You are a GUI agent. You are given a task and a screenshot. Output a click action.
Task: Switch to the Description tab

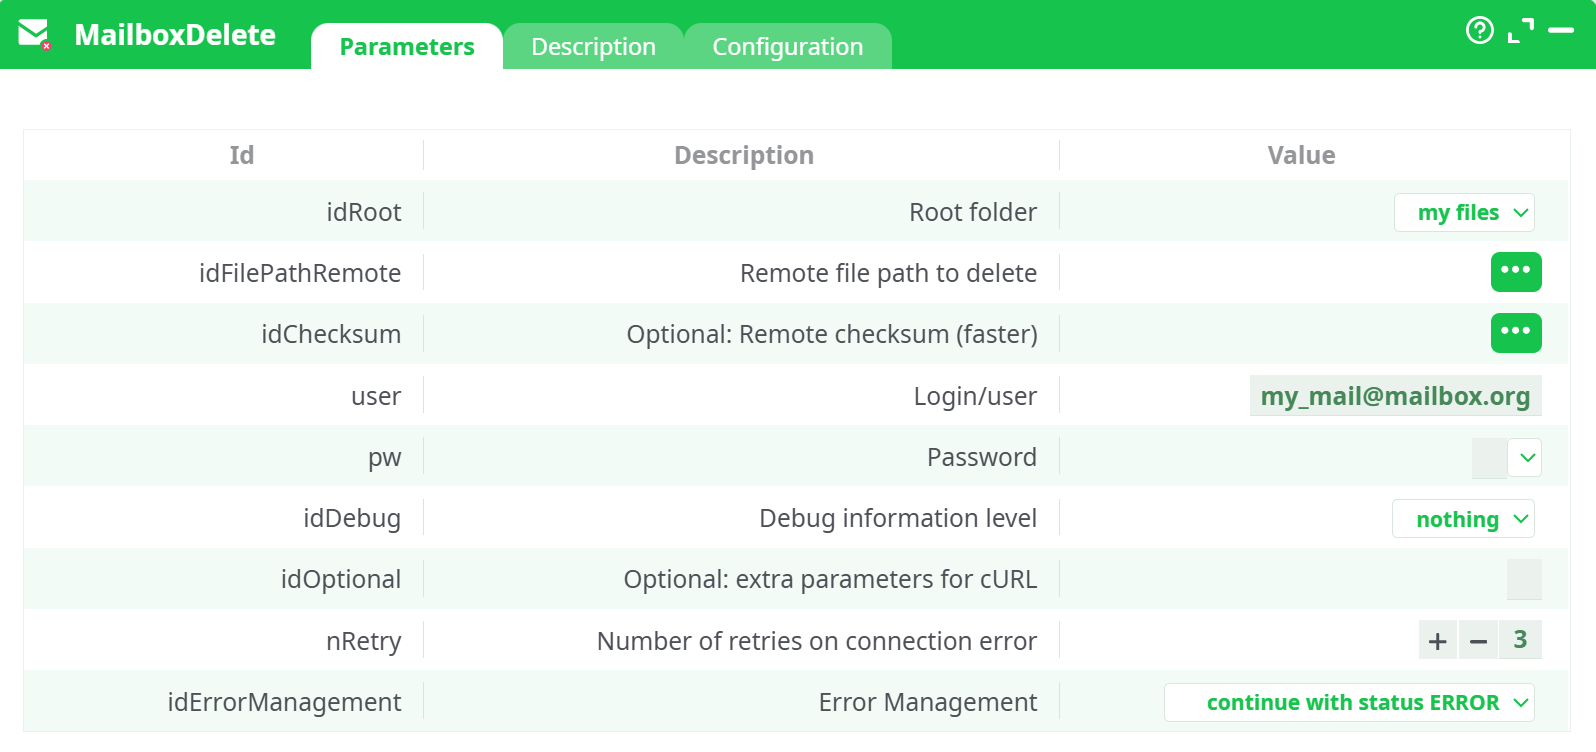tap(593, 46)
